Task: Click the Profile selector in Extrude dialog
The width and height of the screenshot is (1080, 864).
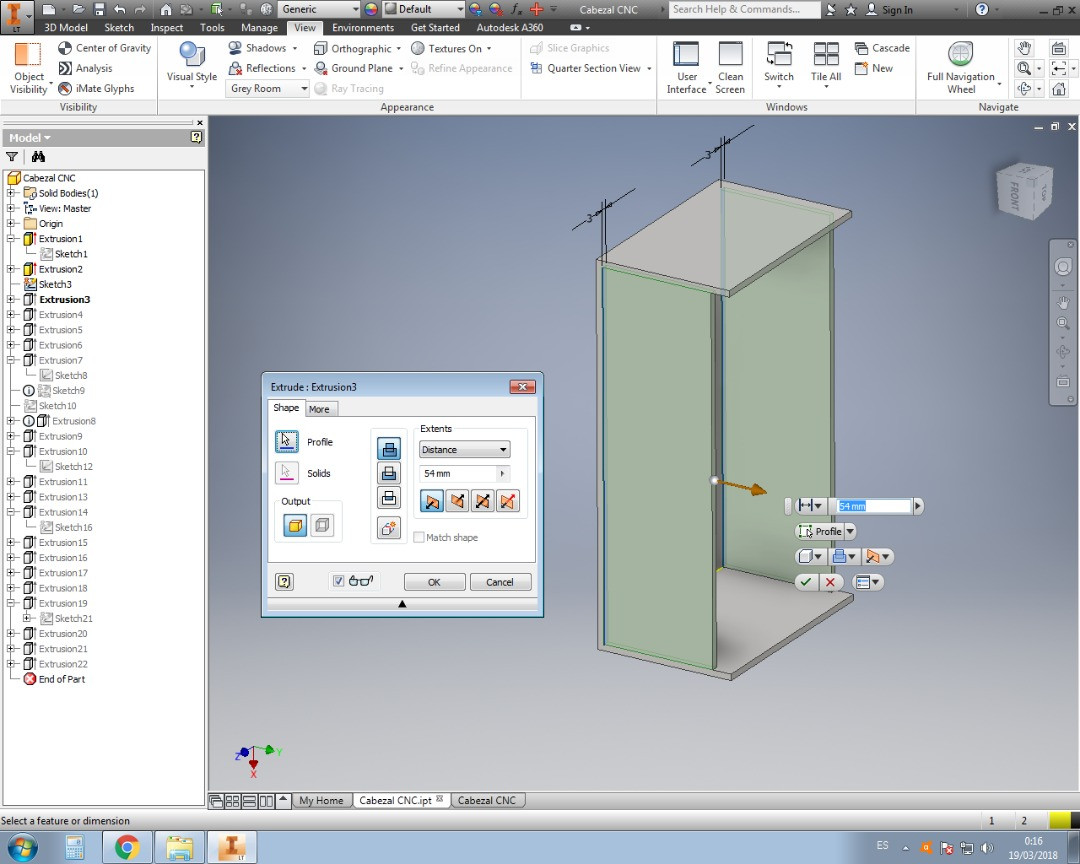Action: [287, 442]
